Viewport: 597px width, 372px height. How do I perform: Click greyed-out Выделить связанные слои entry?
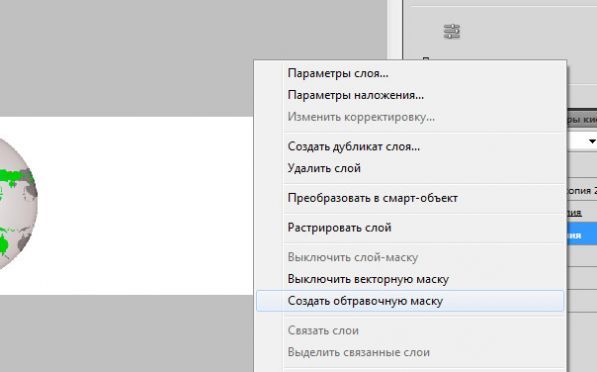point(410,352)
